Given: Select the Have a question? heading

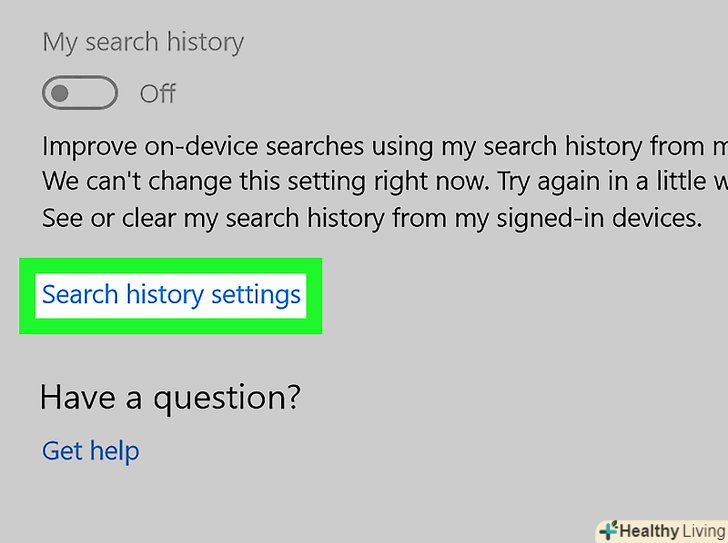Looking at the screenshot, I should 170,398.
